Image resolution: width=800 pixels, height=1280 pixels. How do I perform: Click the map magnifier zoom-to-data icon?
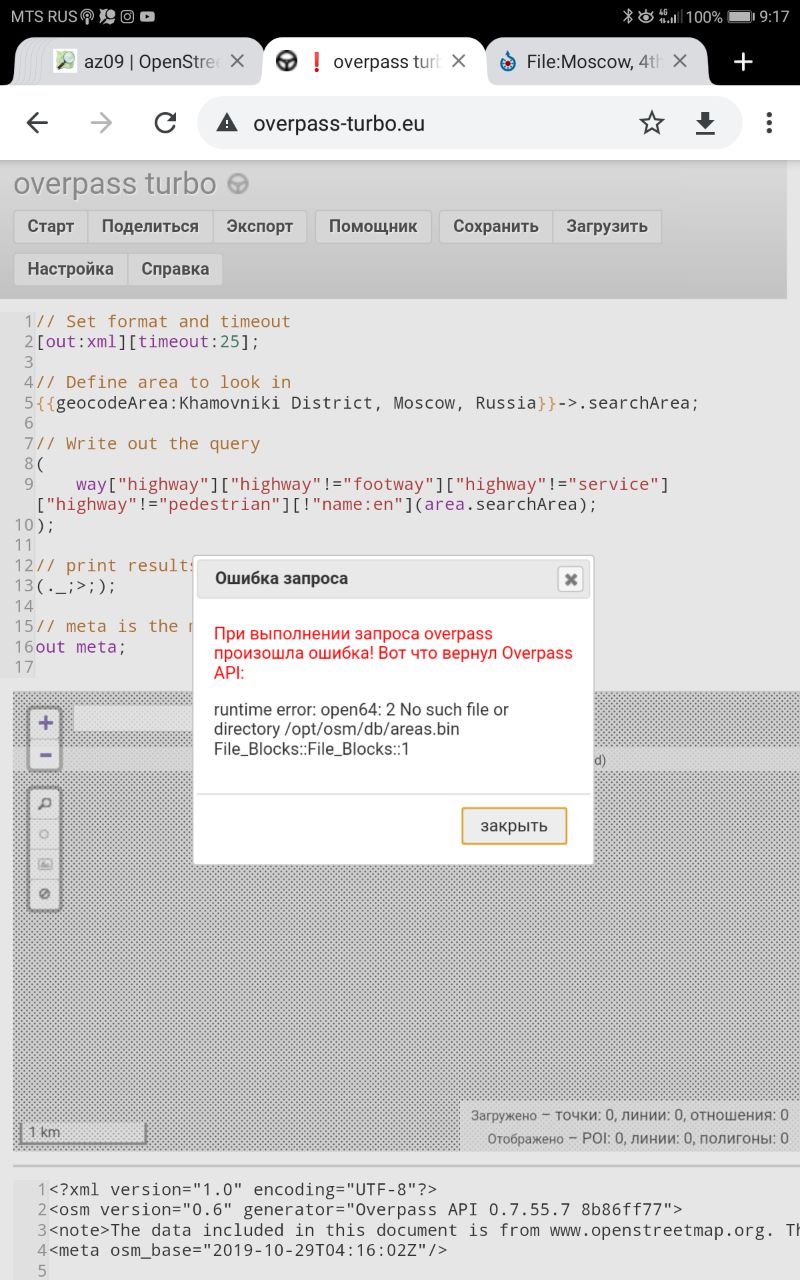(x=45, y=804)
